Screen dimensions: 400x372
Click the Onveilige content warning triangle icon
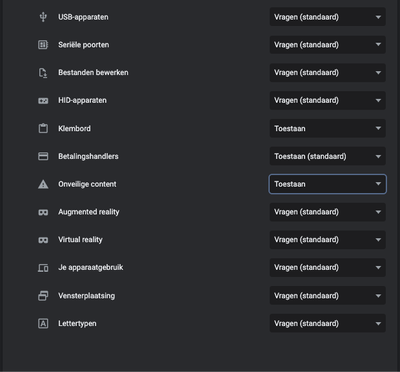click(43, 184)
